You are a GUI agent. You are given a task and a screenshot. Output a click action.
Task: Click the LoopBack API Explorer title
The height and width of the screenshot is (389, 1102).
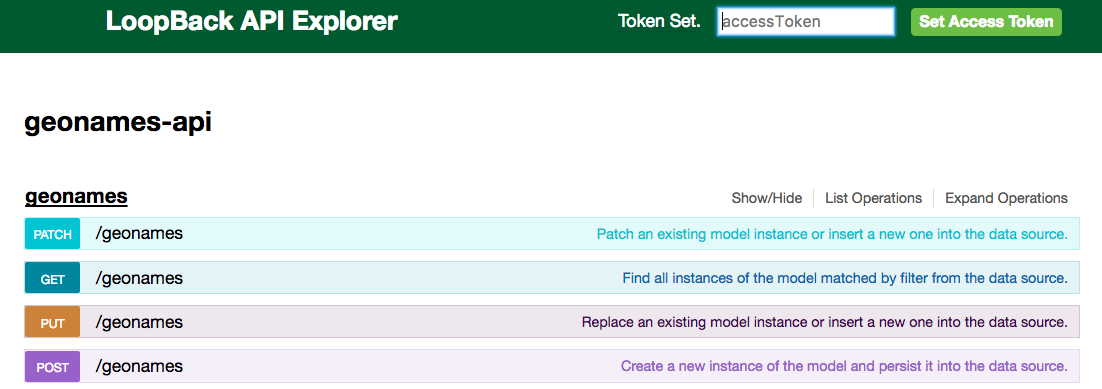coord(252,21)
